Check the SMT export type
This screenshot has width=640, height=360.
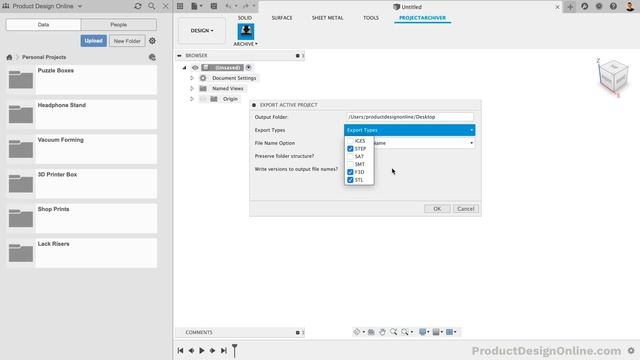click(350, 164)
